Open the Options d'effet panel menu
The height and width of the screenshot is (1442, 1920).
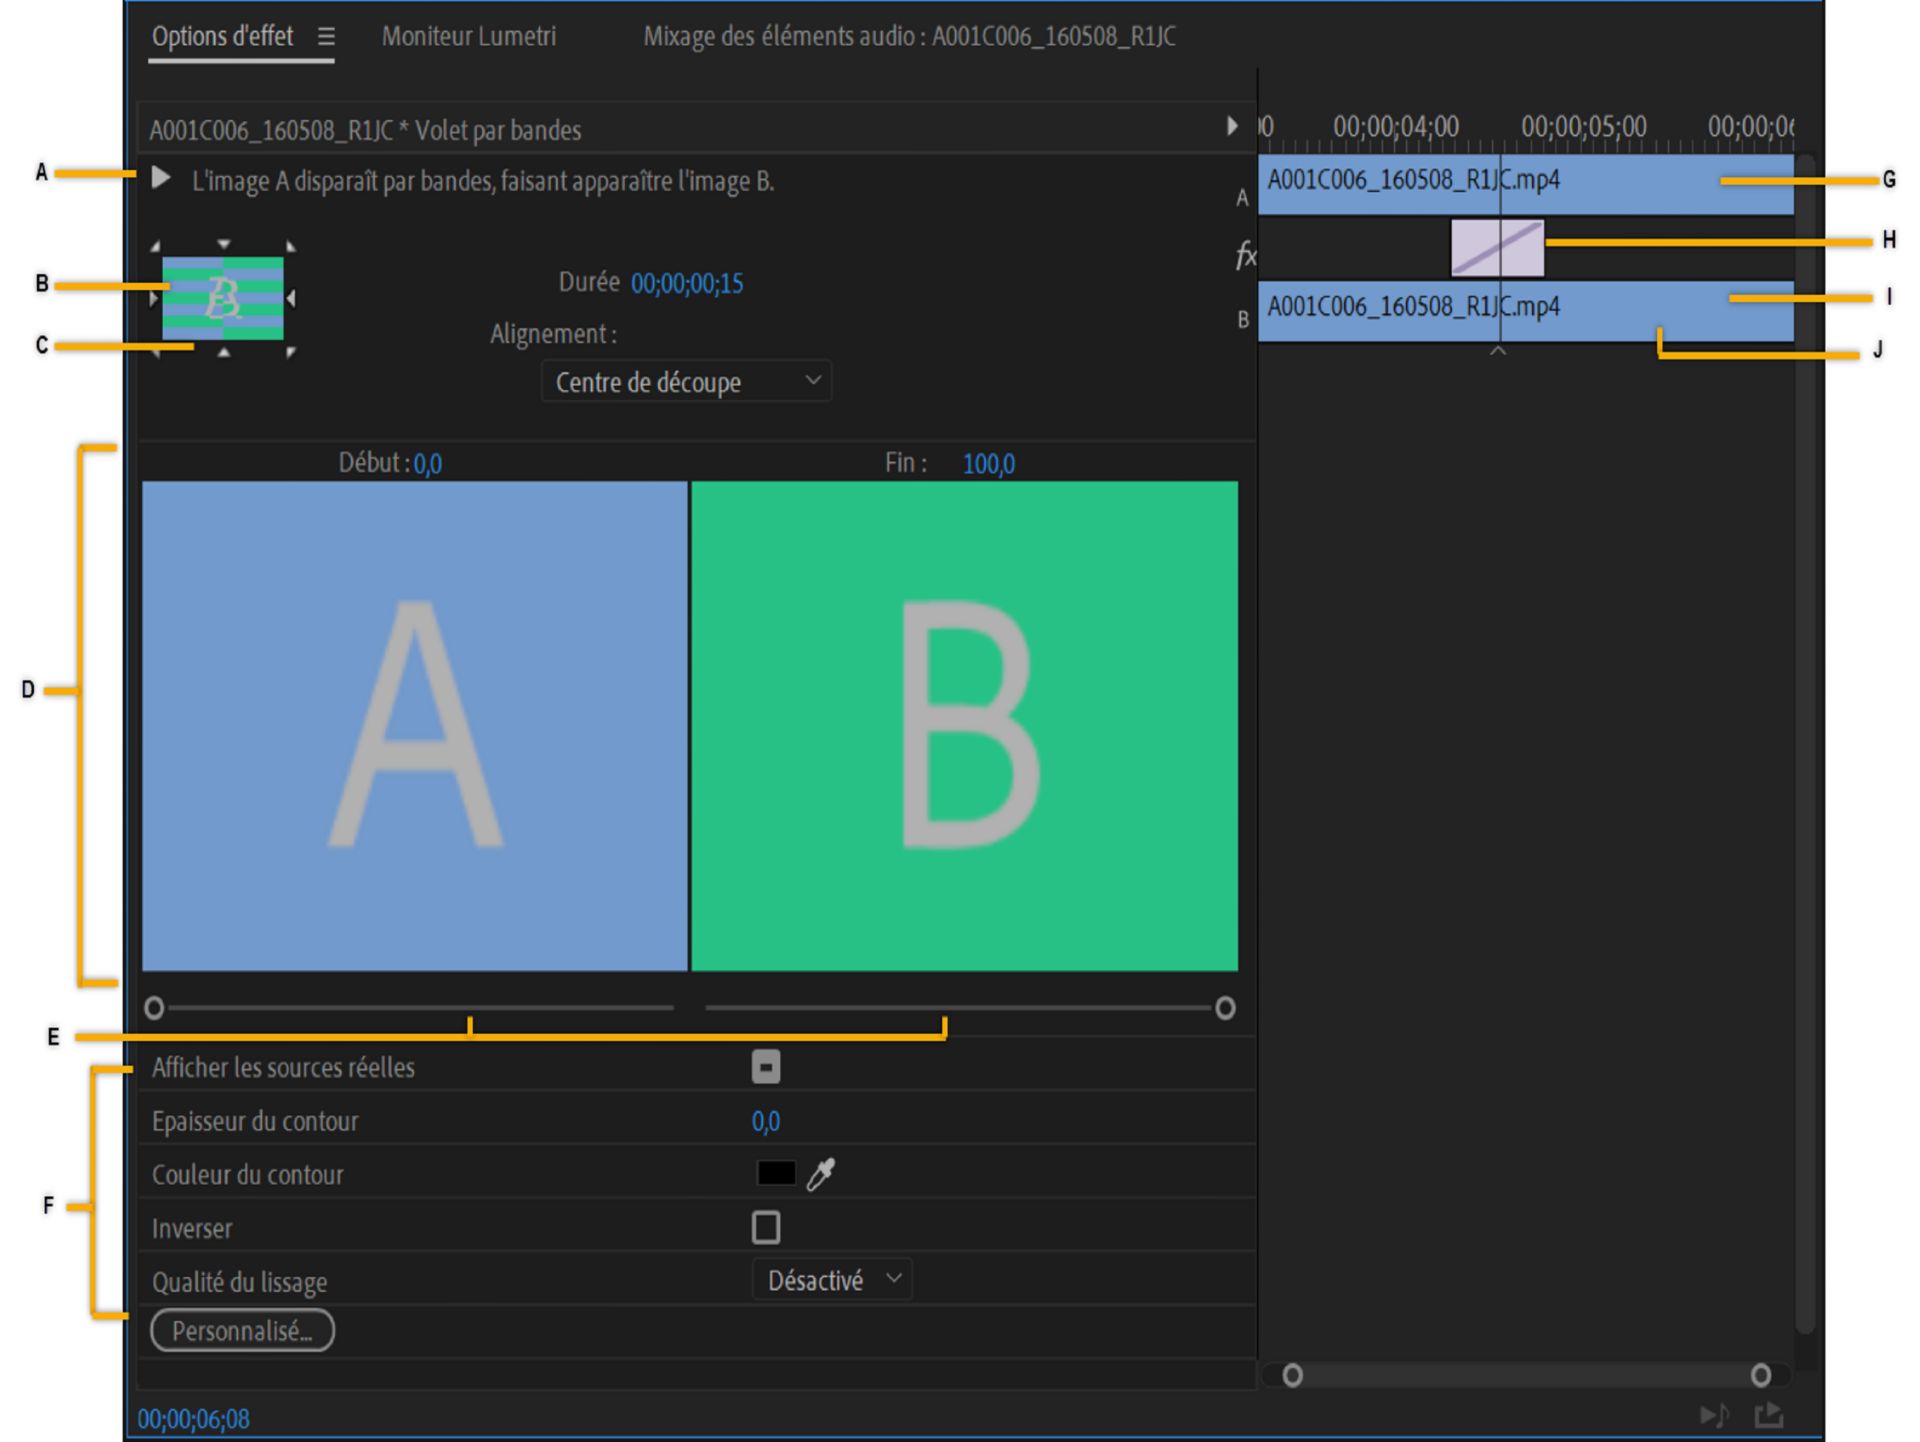click(327, 36)
